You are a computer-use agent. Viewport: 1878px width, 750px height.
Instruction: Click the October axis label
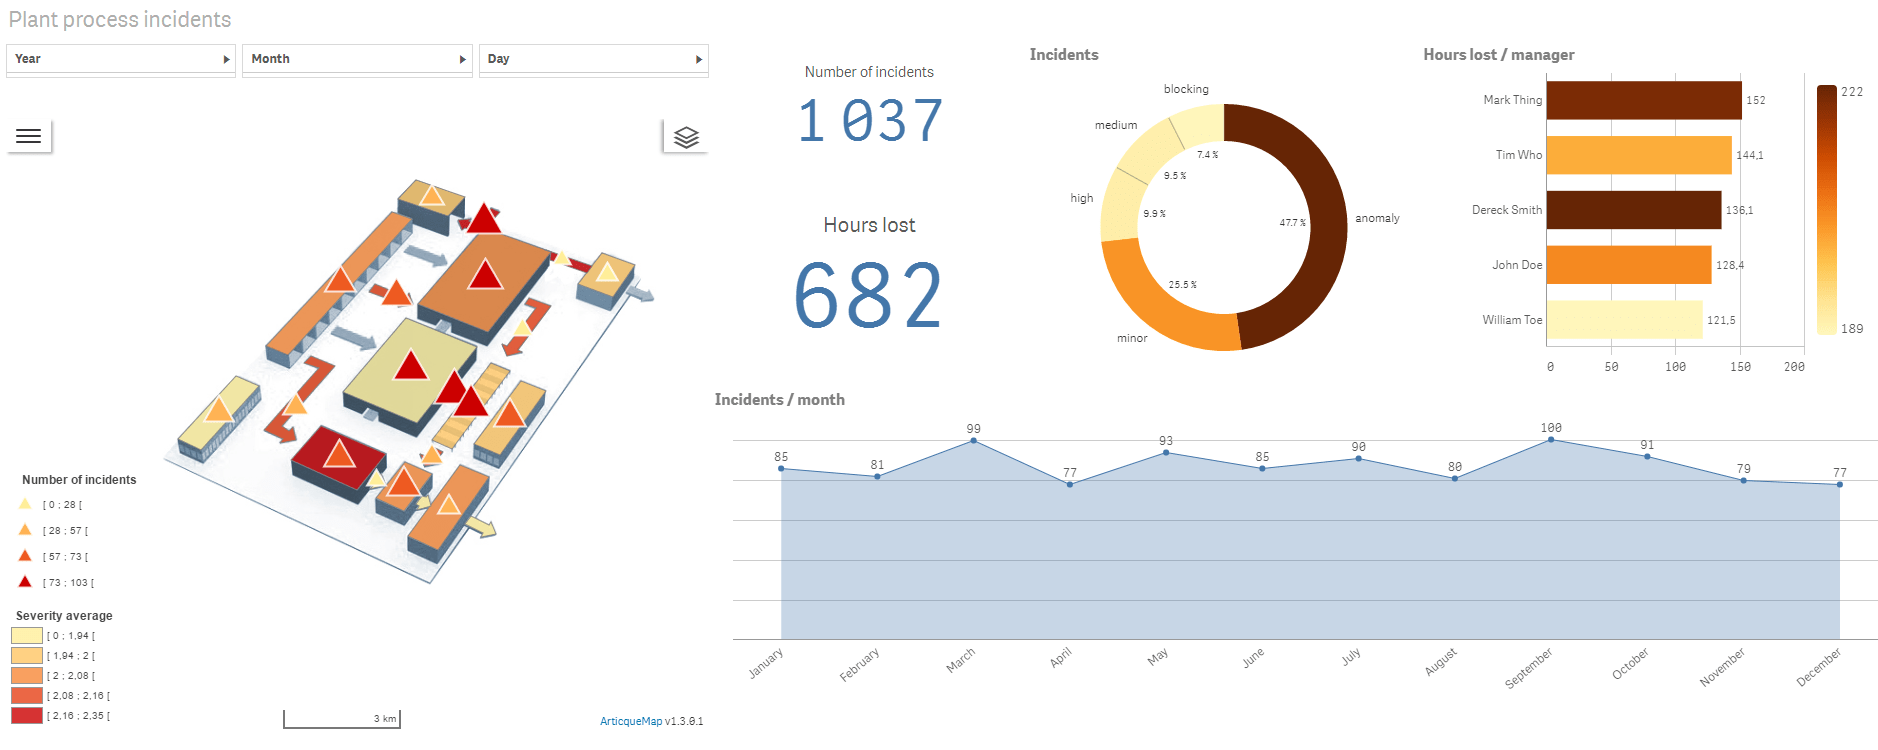click(1630, 664)
